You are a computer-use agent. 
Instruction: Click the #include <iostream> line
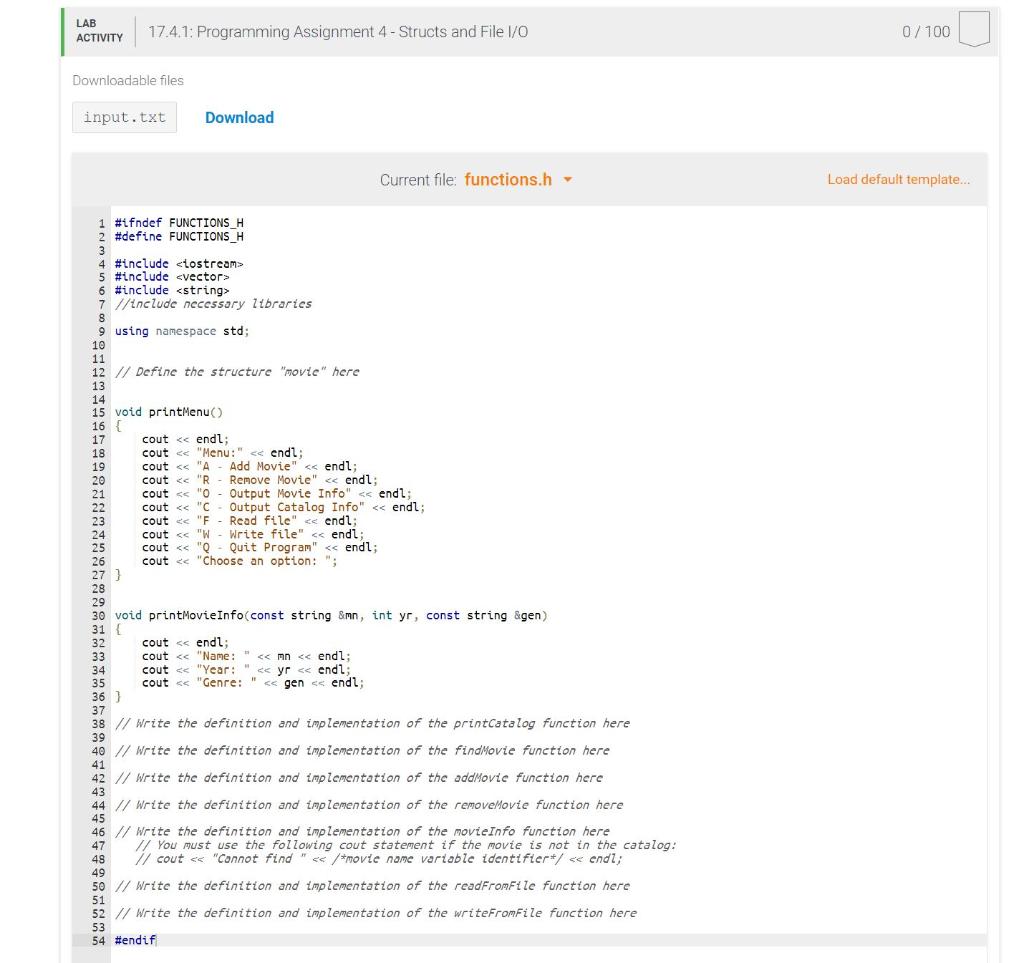179,264
